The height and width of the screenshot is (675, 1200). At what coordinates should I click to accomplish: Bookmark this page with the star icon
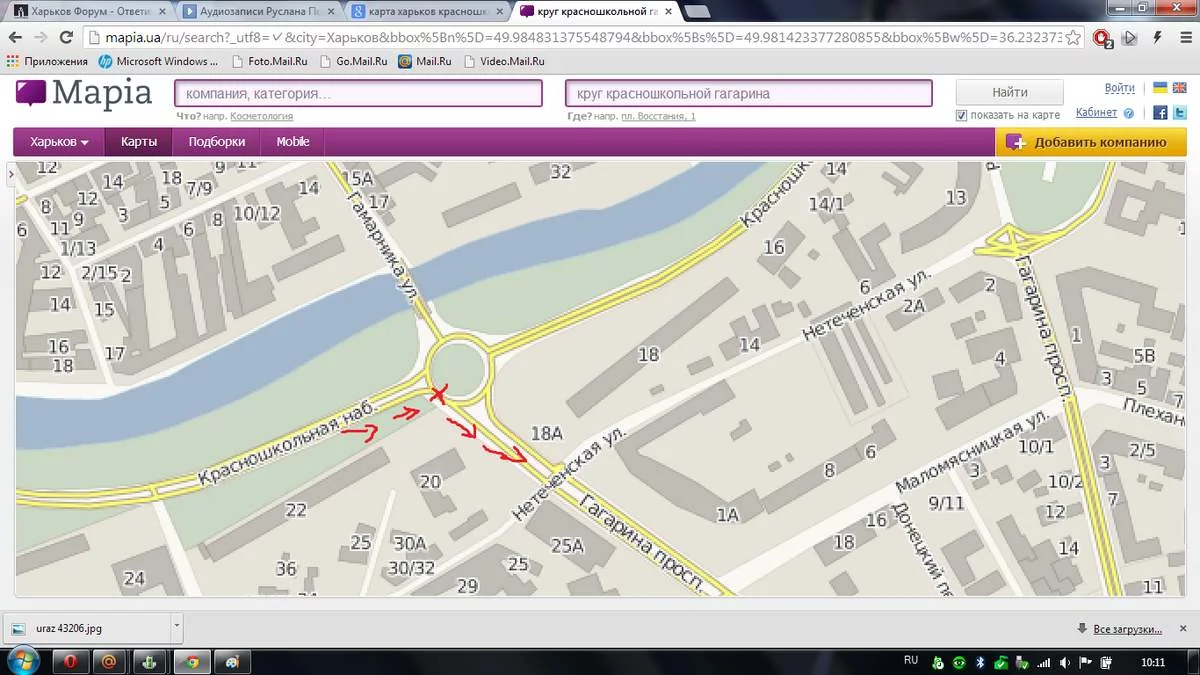click(1073, 38)
